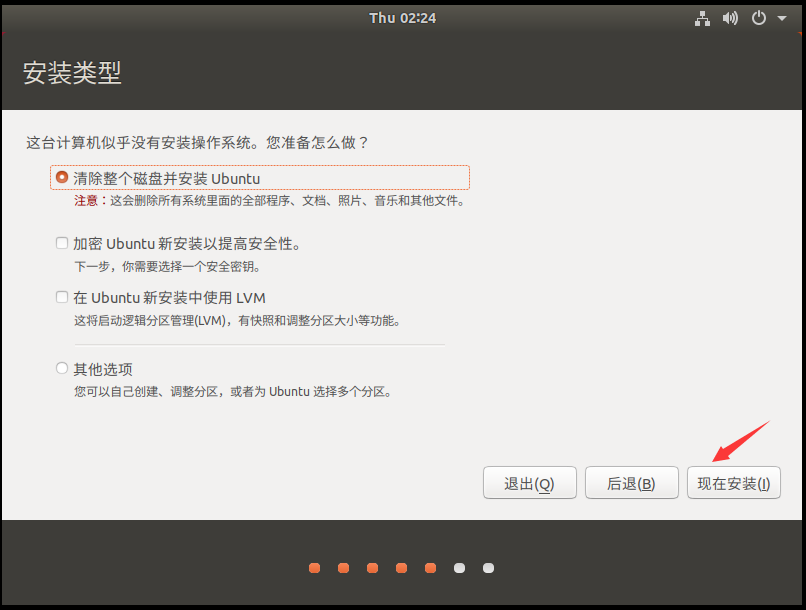806x610 pixels.
Task: Expand the system menu dropdown arrow
Action: pyautogui.click(x=782, y=19)
